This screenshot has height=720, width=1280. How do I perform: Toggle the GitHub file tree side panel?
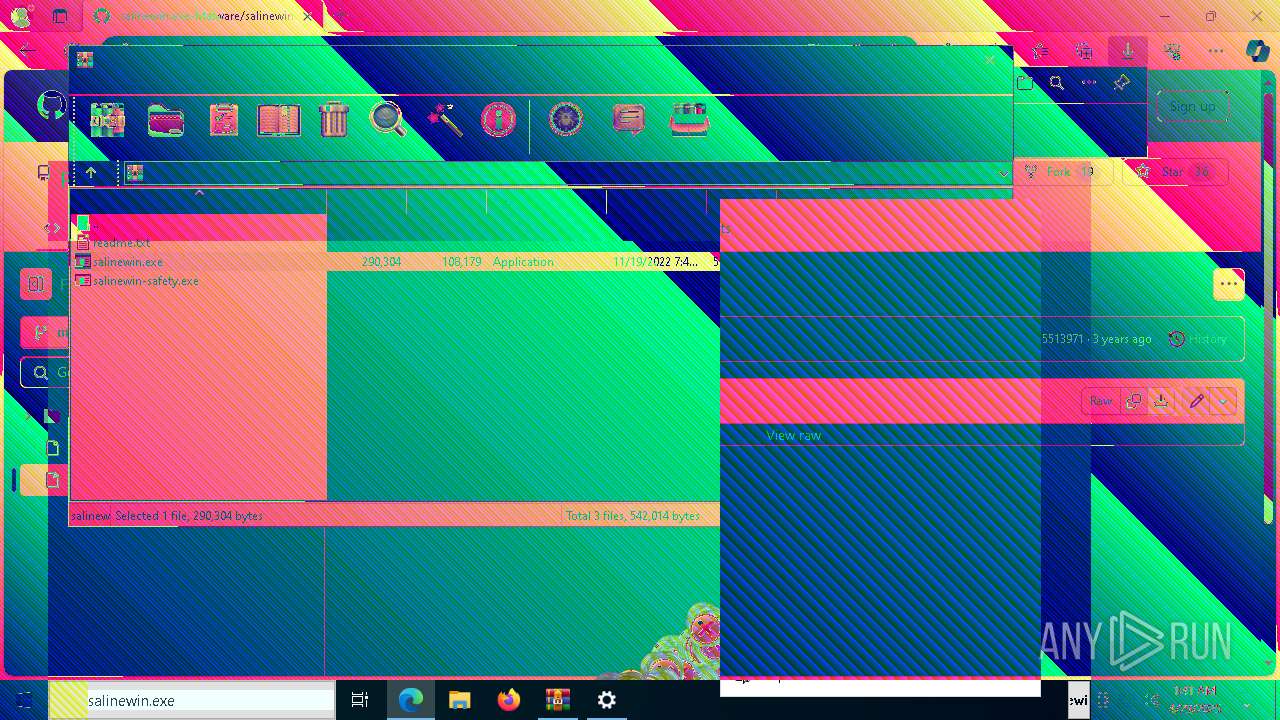click(x=36, y=284)
